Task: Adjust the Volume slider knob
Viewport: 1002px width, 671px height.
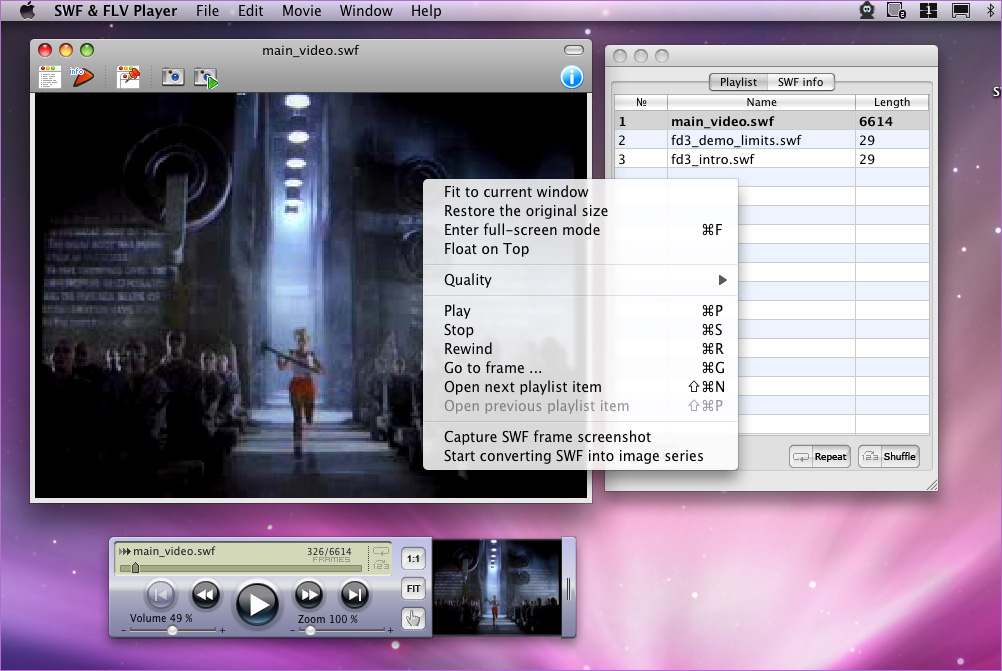Action: click(x=173, y=630)
